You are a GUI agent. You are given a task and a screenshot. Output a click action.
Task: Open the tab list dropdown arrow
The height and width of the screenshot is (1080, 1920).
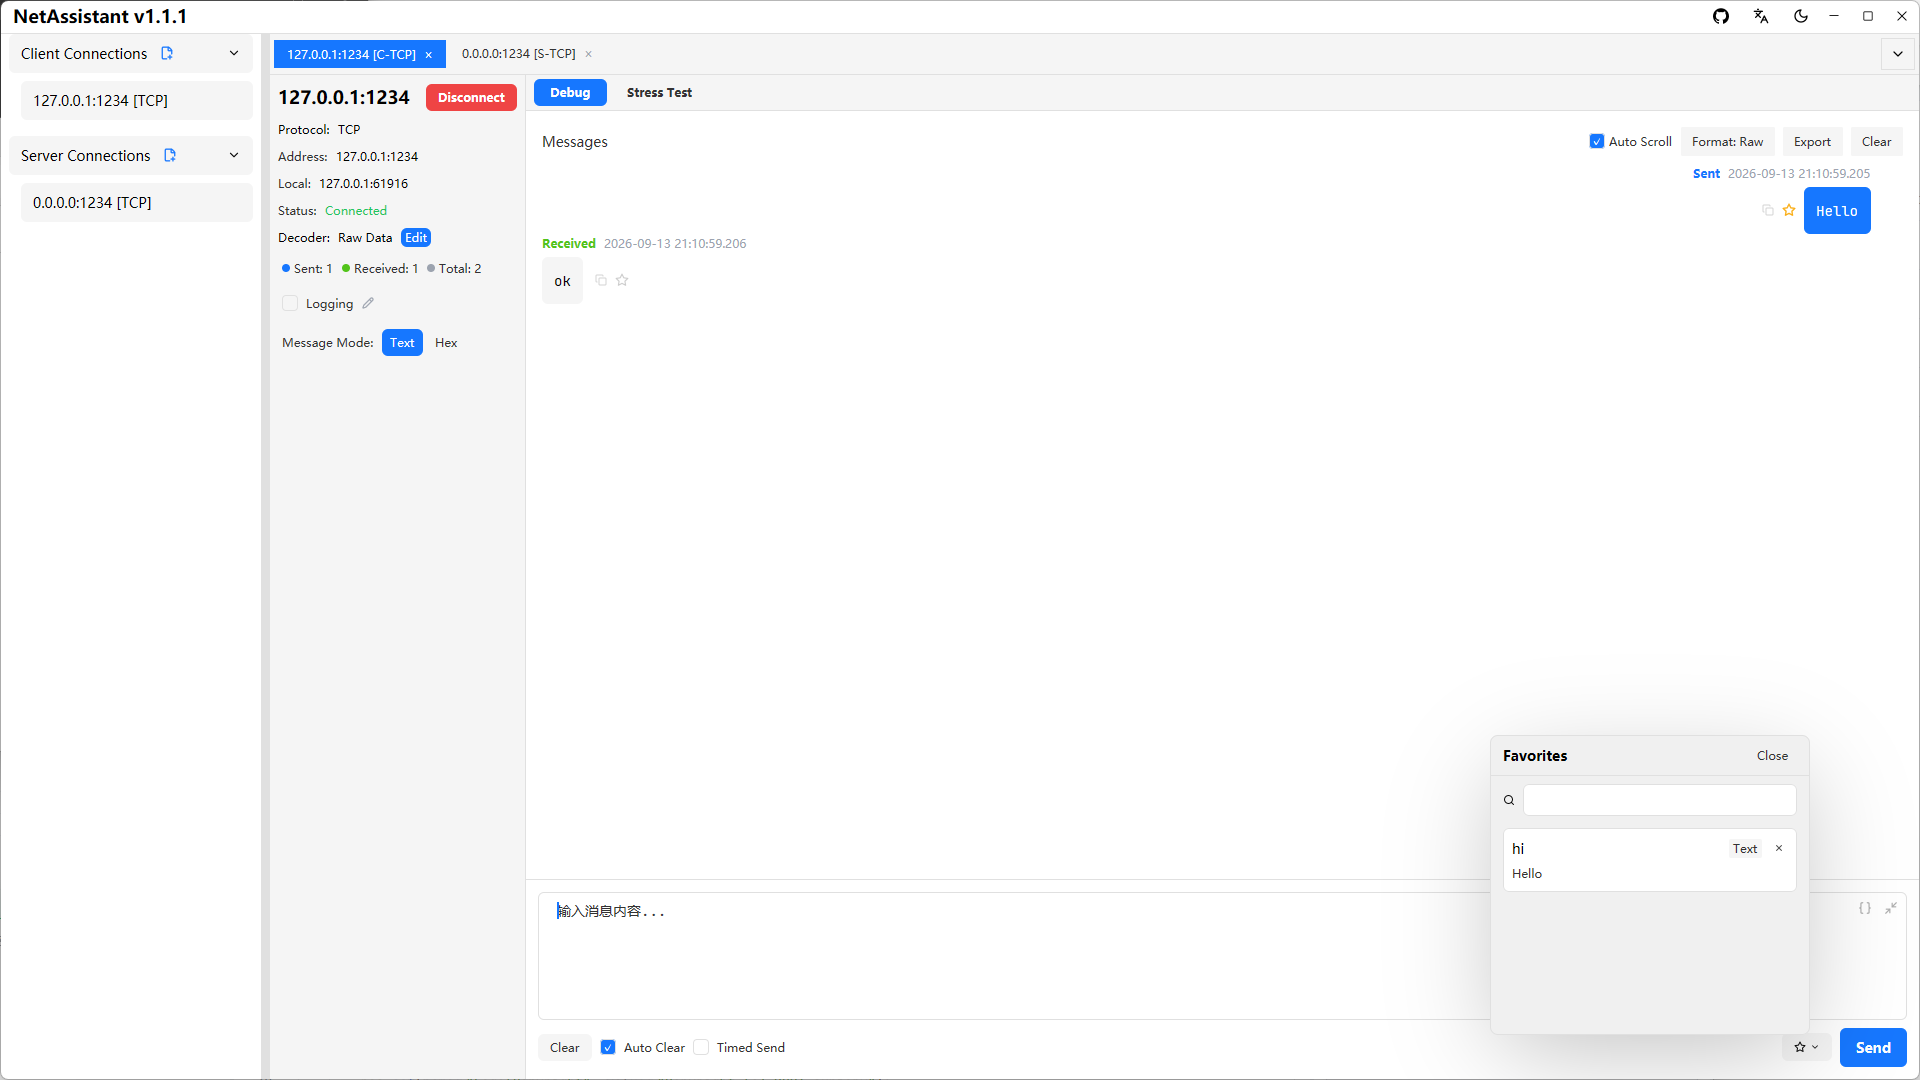click(x=1898, y=54)
